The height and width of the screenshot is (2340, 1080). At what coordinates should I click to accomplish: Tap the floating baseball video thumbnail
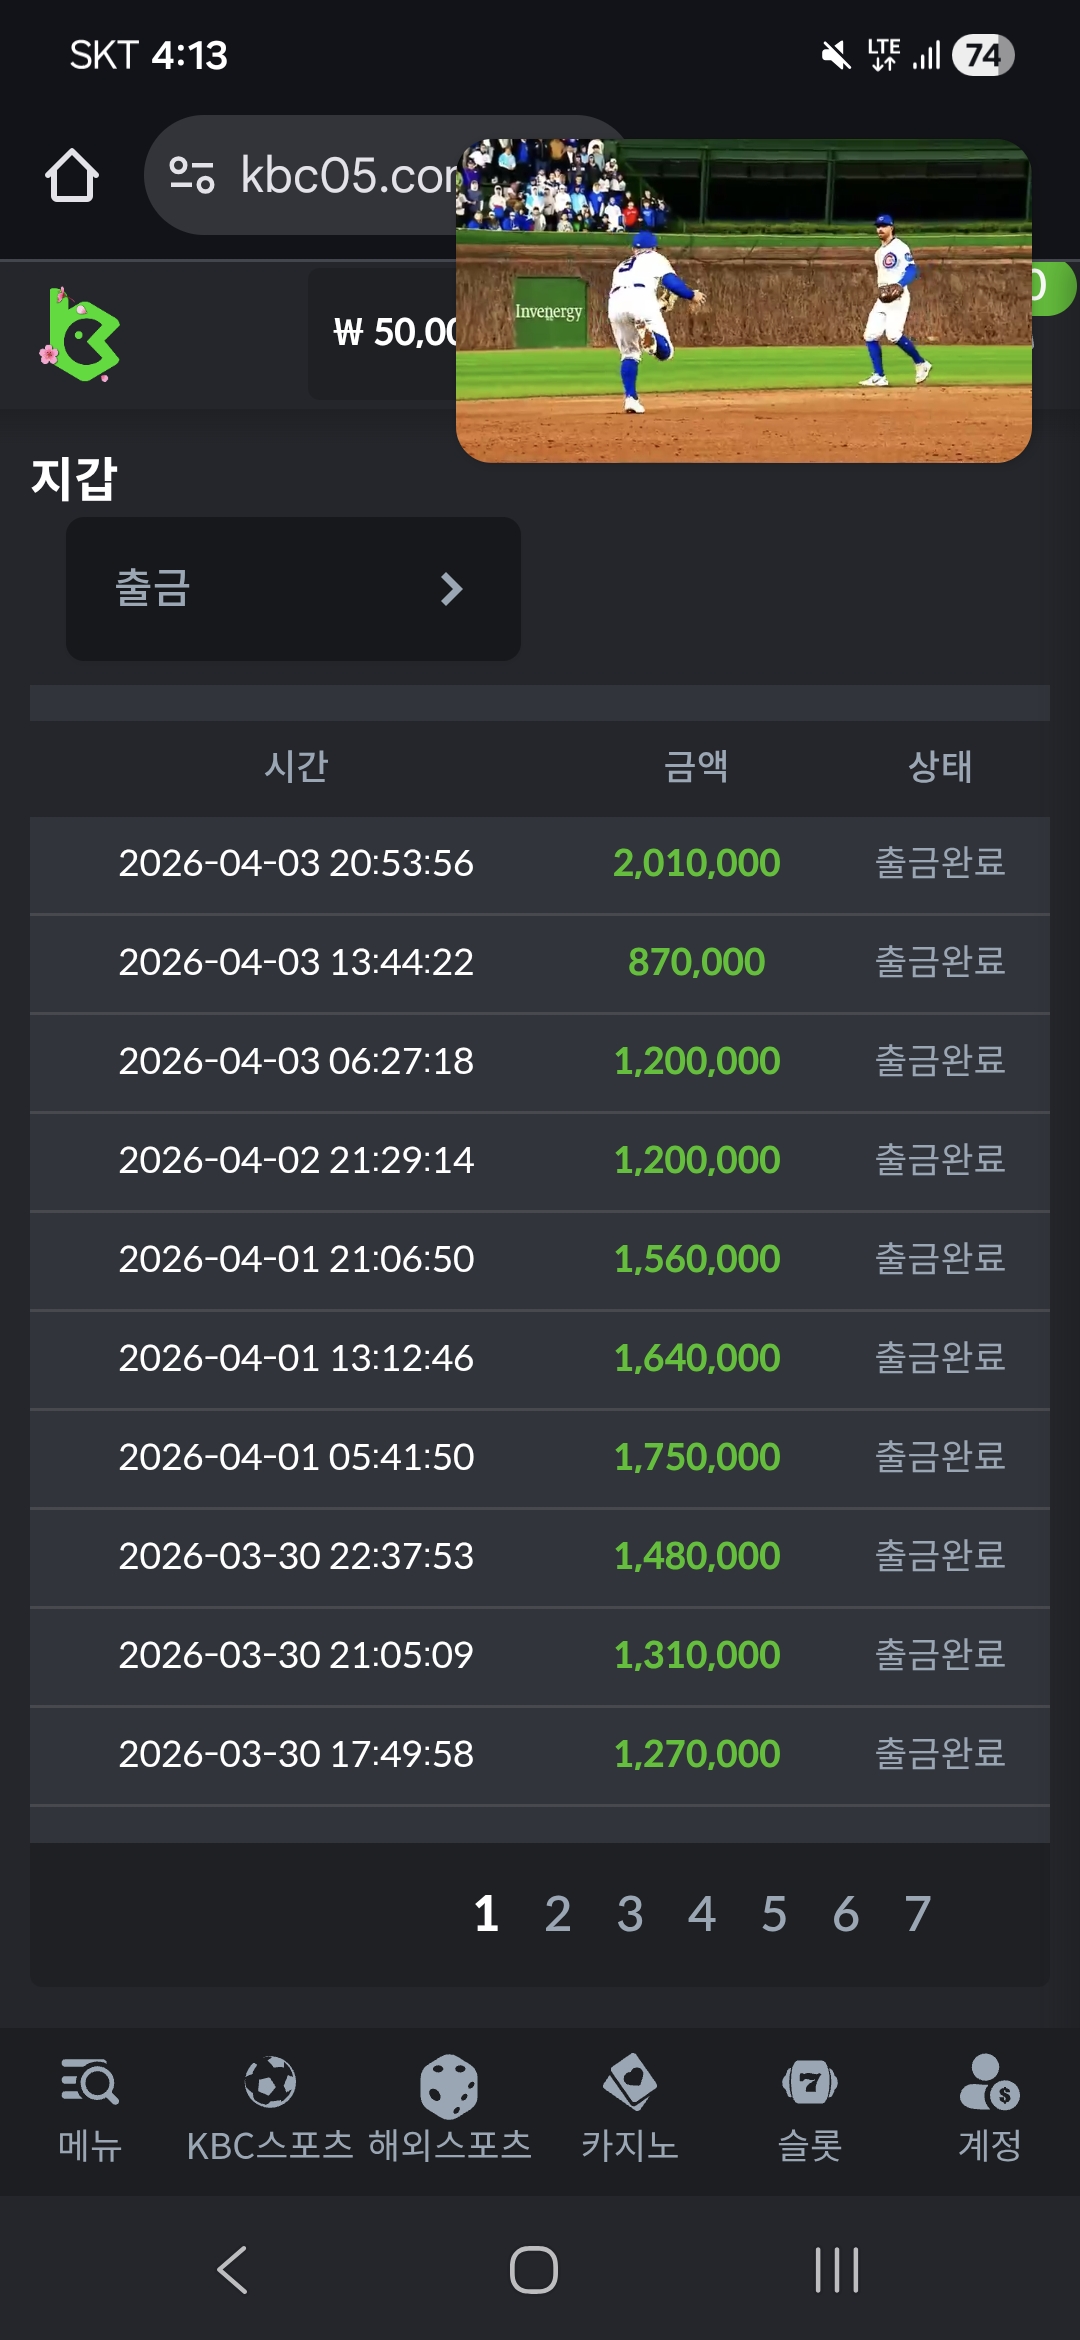743,301
